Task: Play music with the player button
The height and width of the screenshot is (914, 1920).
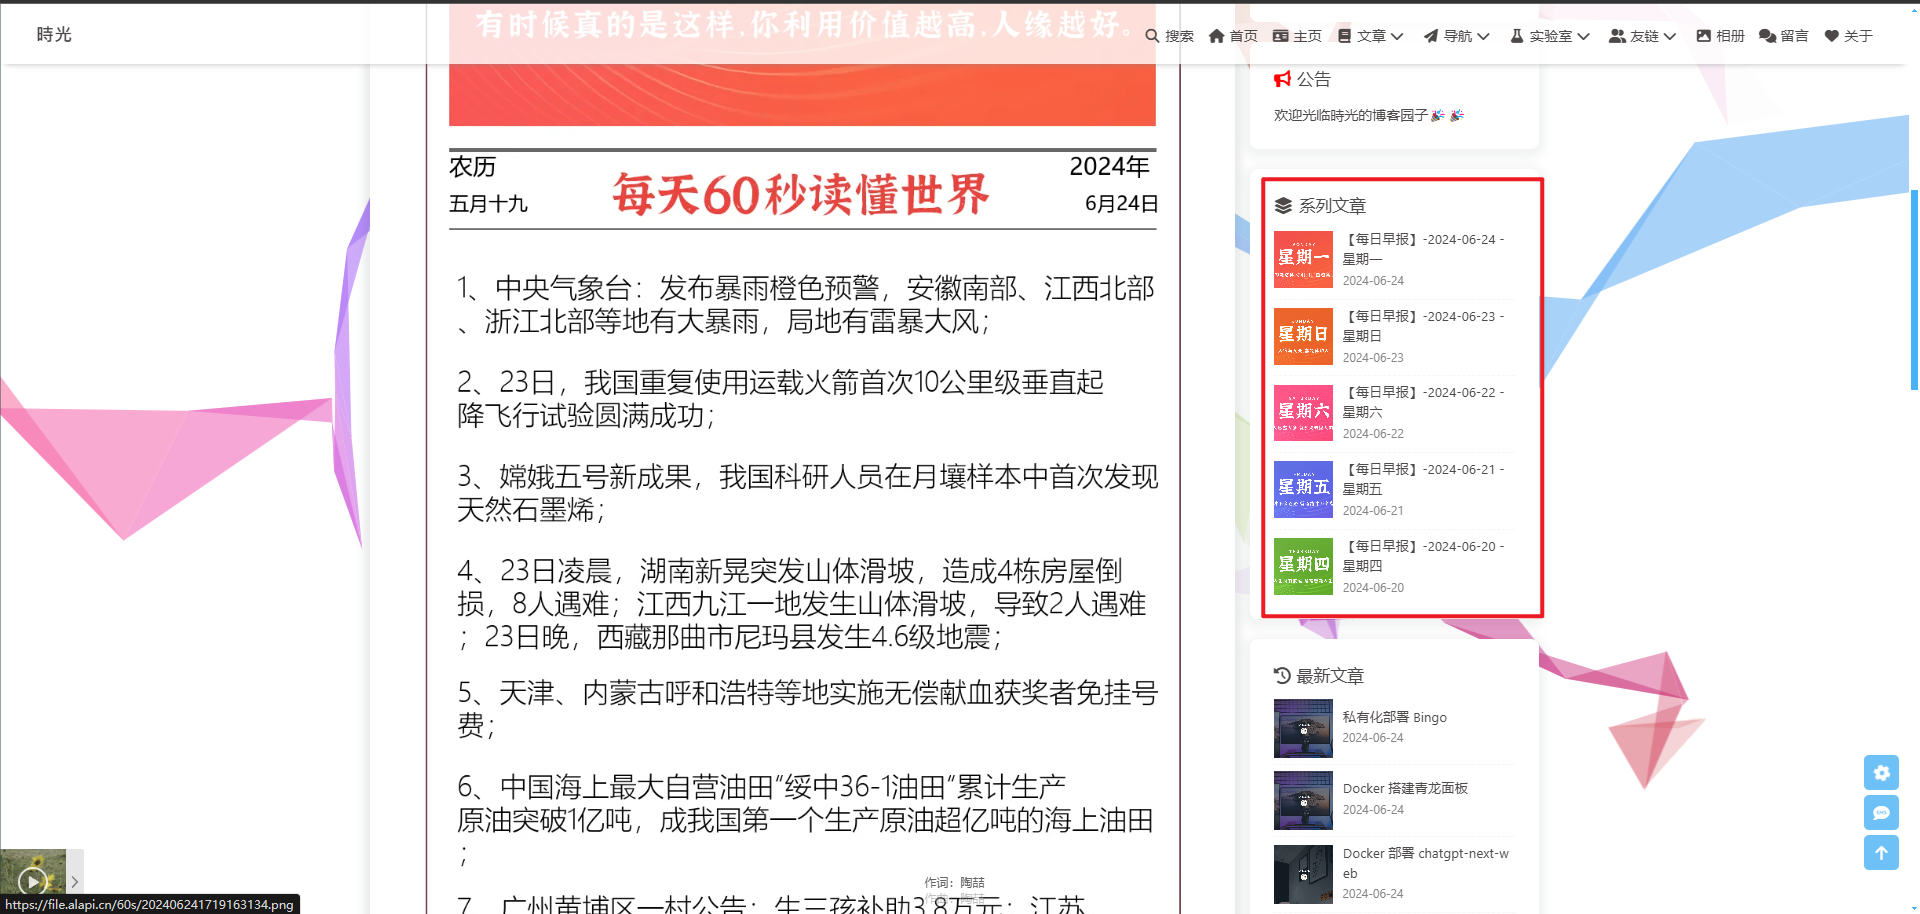Action: coord(33,881)
